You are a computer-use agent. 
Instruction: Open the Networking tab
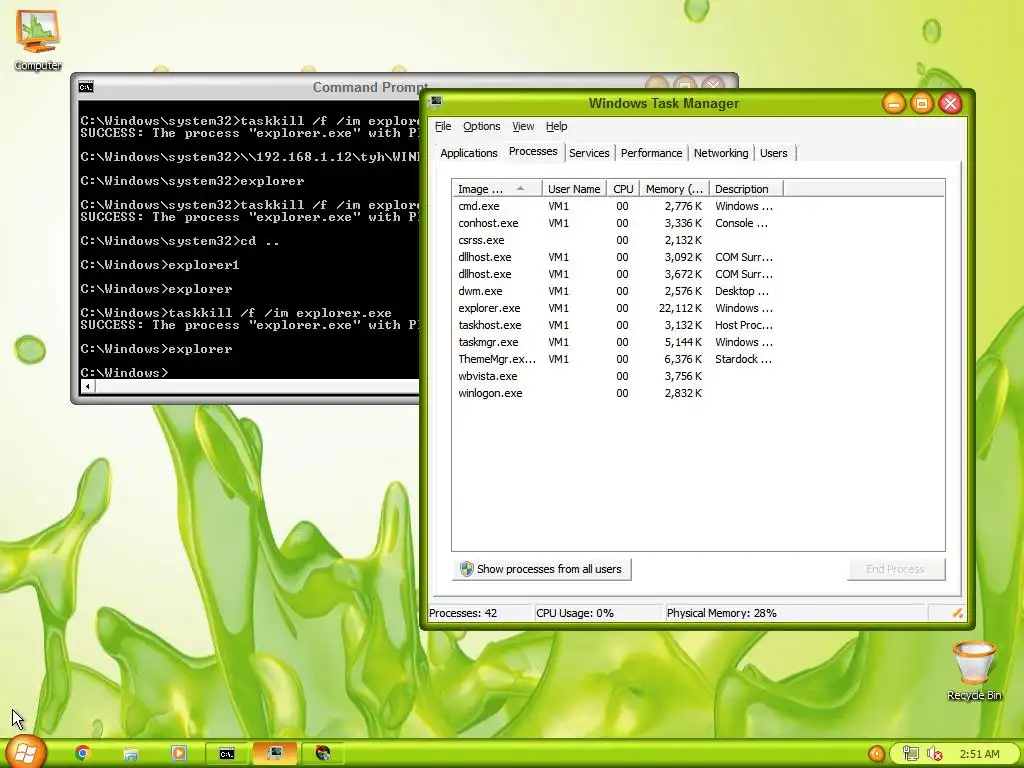pyautogui.click(x=721, y=153)
